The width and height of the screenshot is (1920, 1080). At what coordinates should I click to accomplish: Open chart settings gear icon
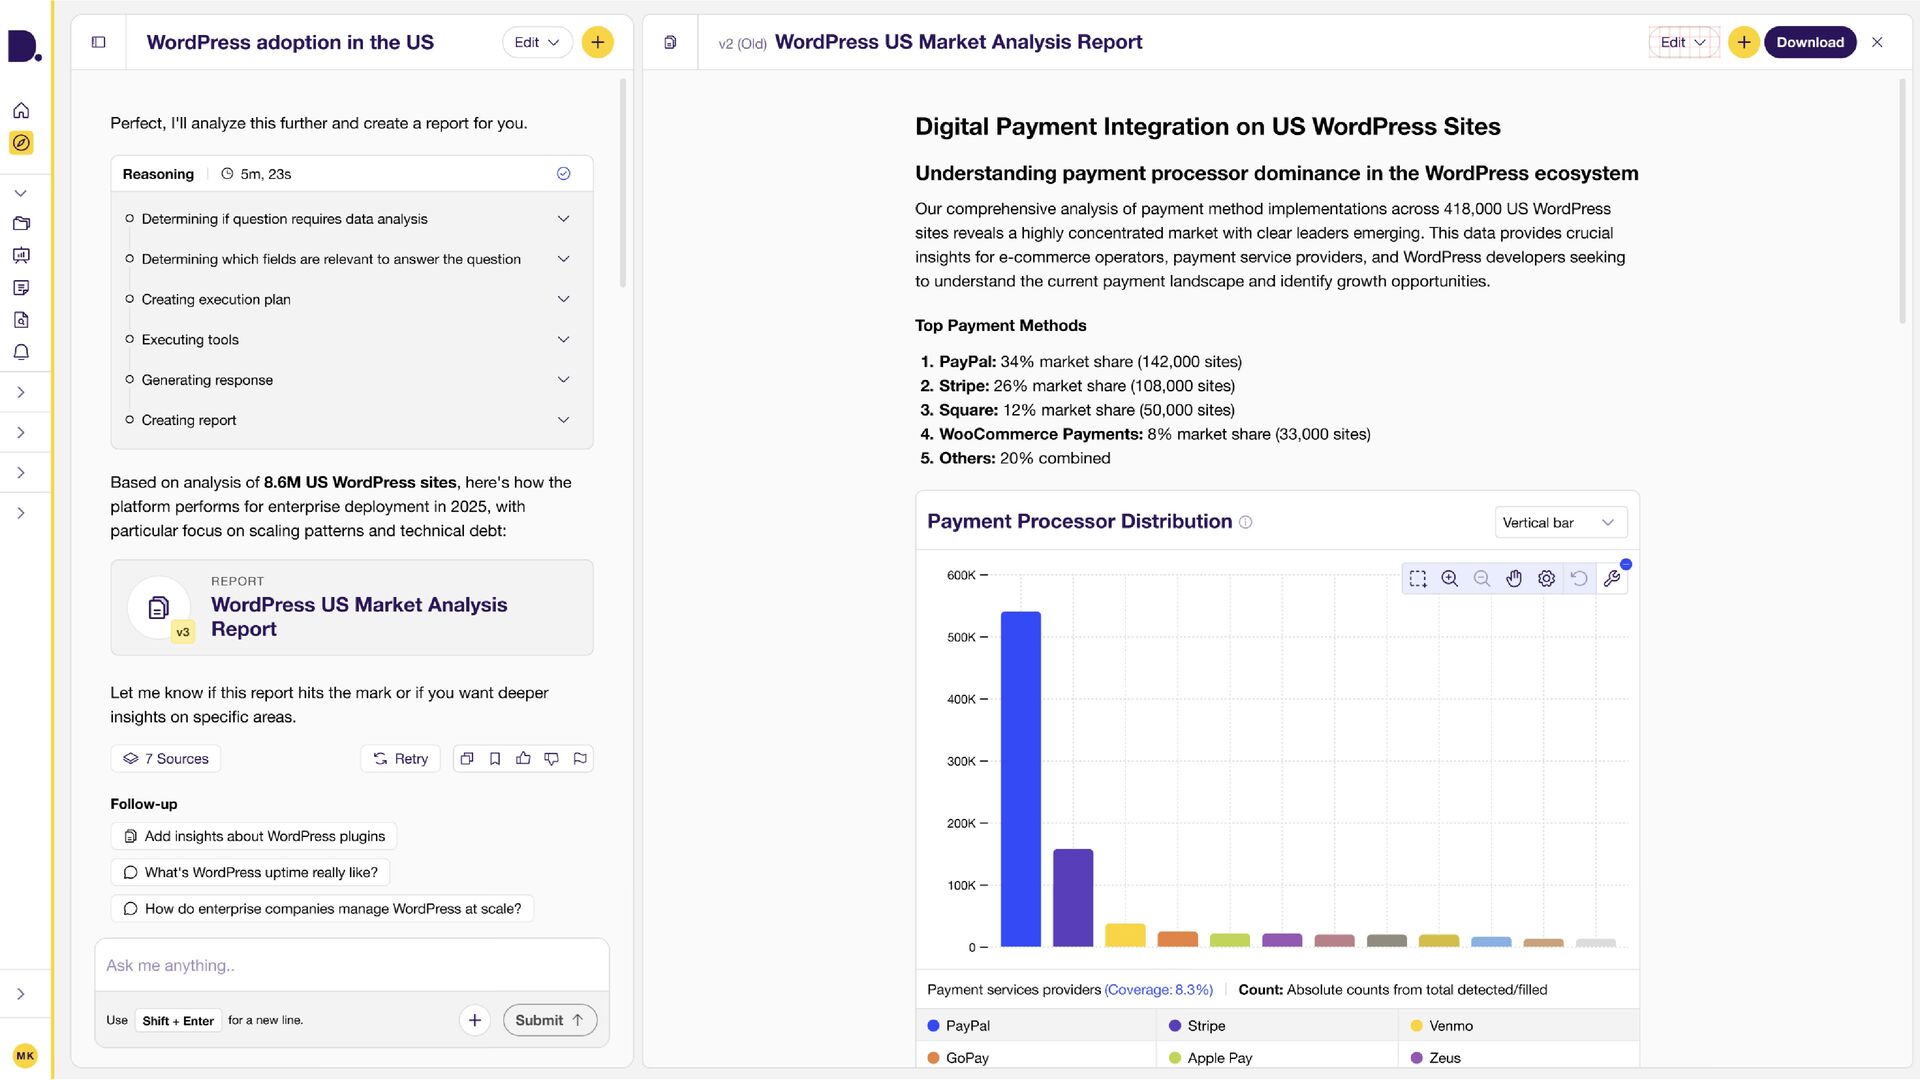click(1546, 579)
